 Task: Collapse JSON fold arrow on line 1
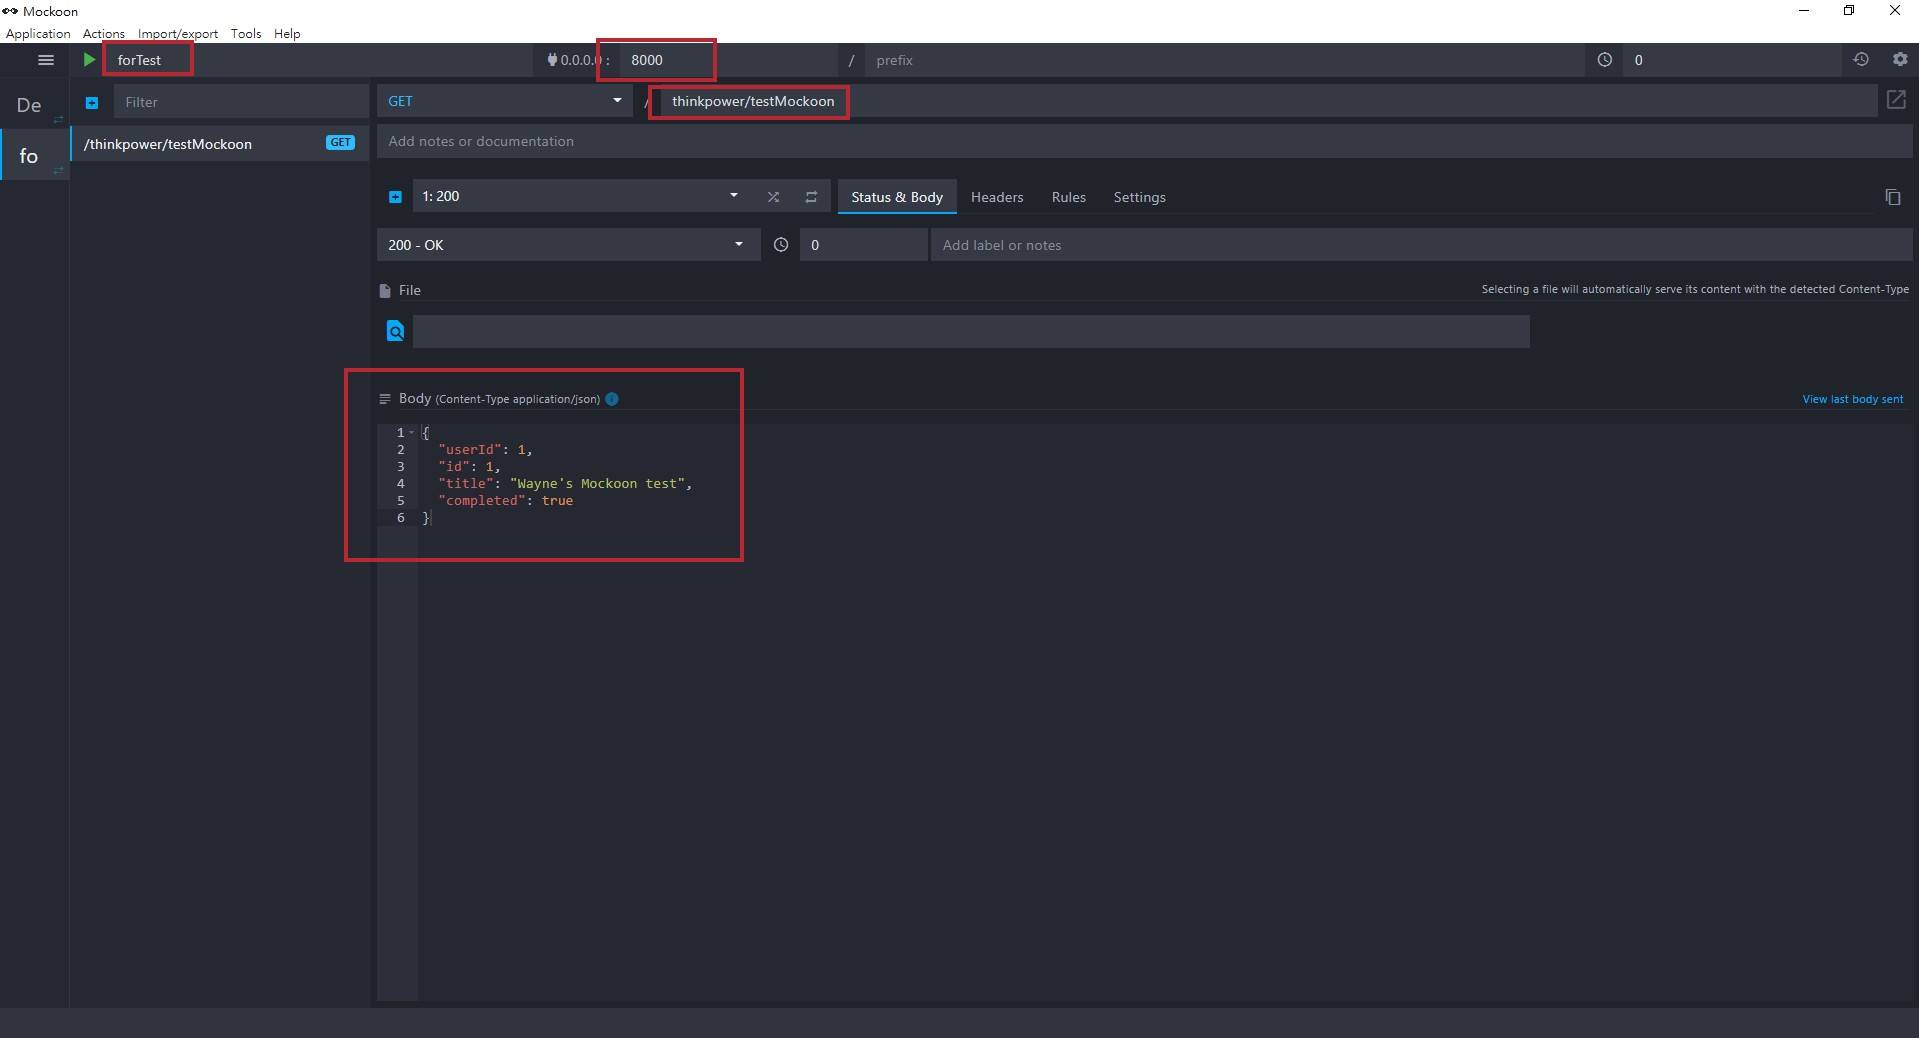point(411,432)
